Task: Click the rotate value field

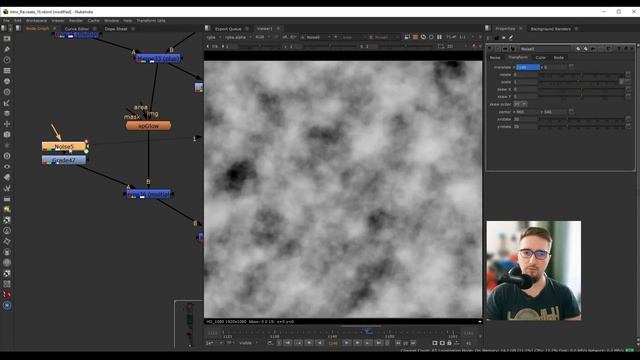Action: 525,75
